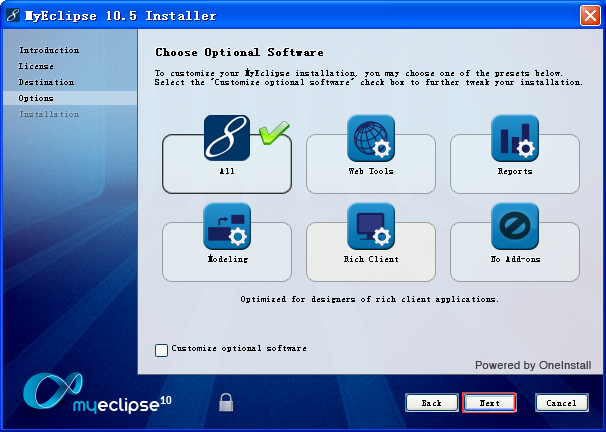Cancel the installation
This screenshot has width=606, height=432.
(x=562, y=403)
